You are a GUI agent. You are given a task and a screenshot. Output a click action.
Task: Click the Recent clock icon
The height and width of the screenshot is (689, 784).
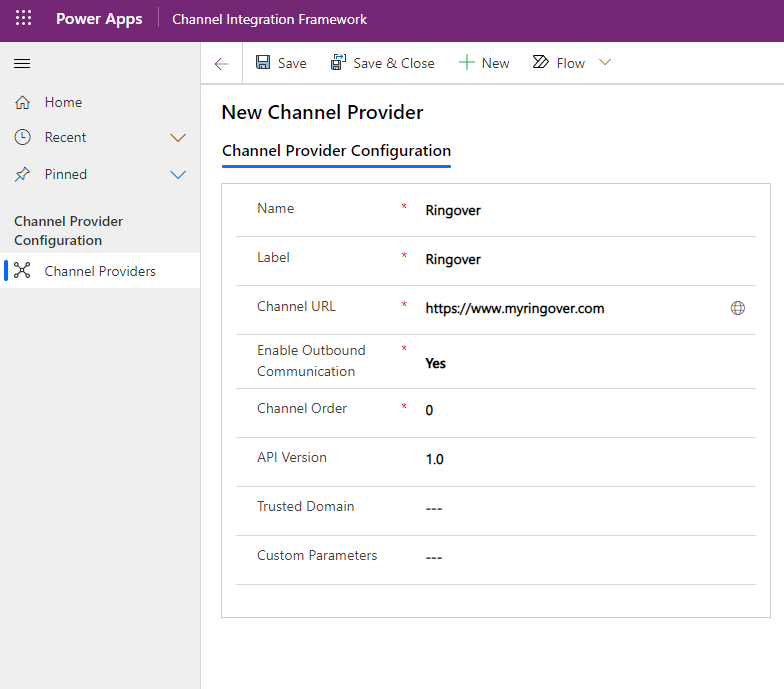point(22,137)
